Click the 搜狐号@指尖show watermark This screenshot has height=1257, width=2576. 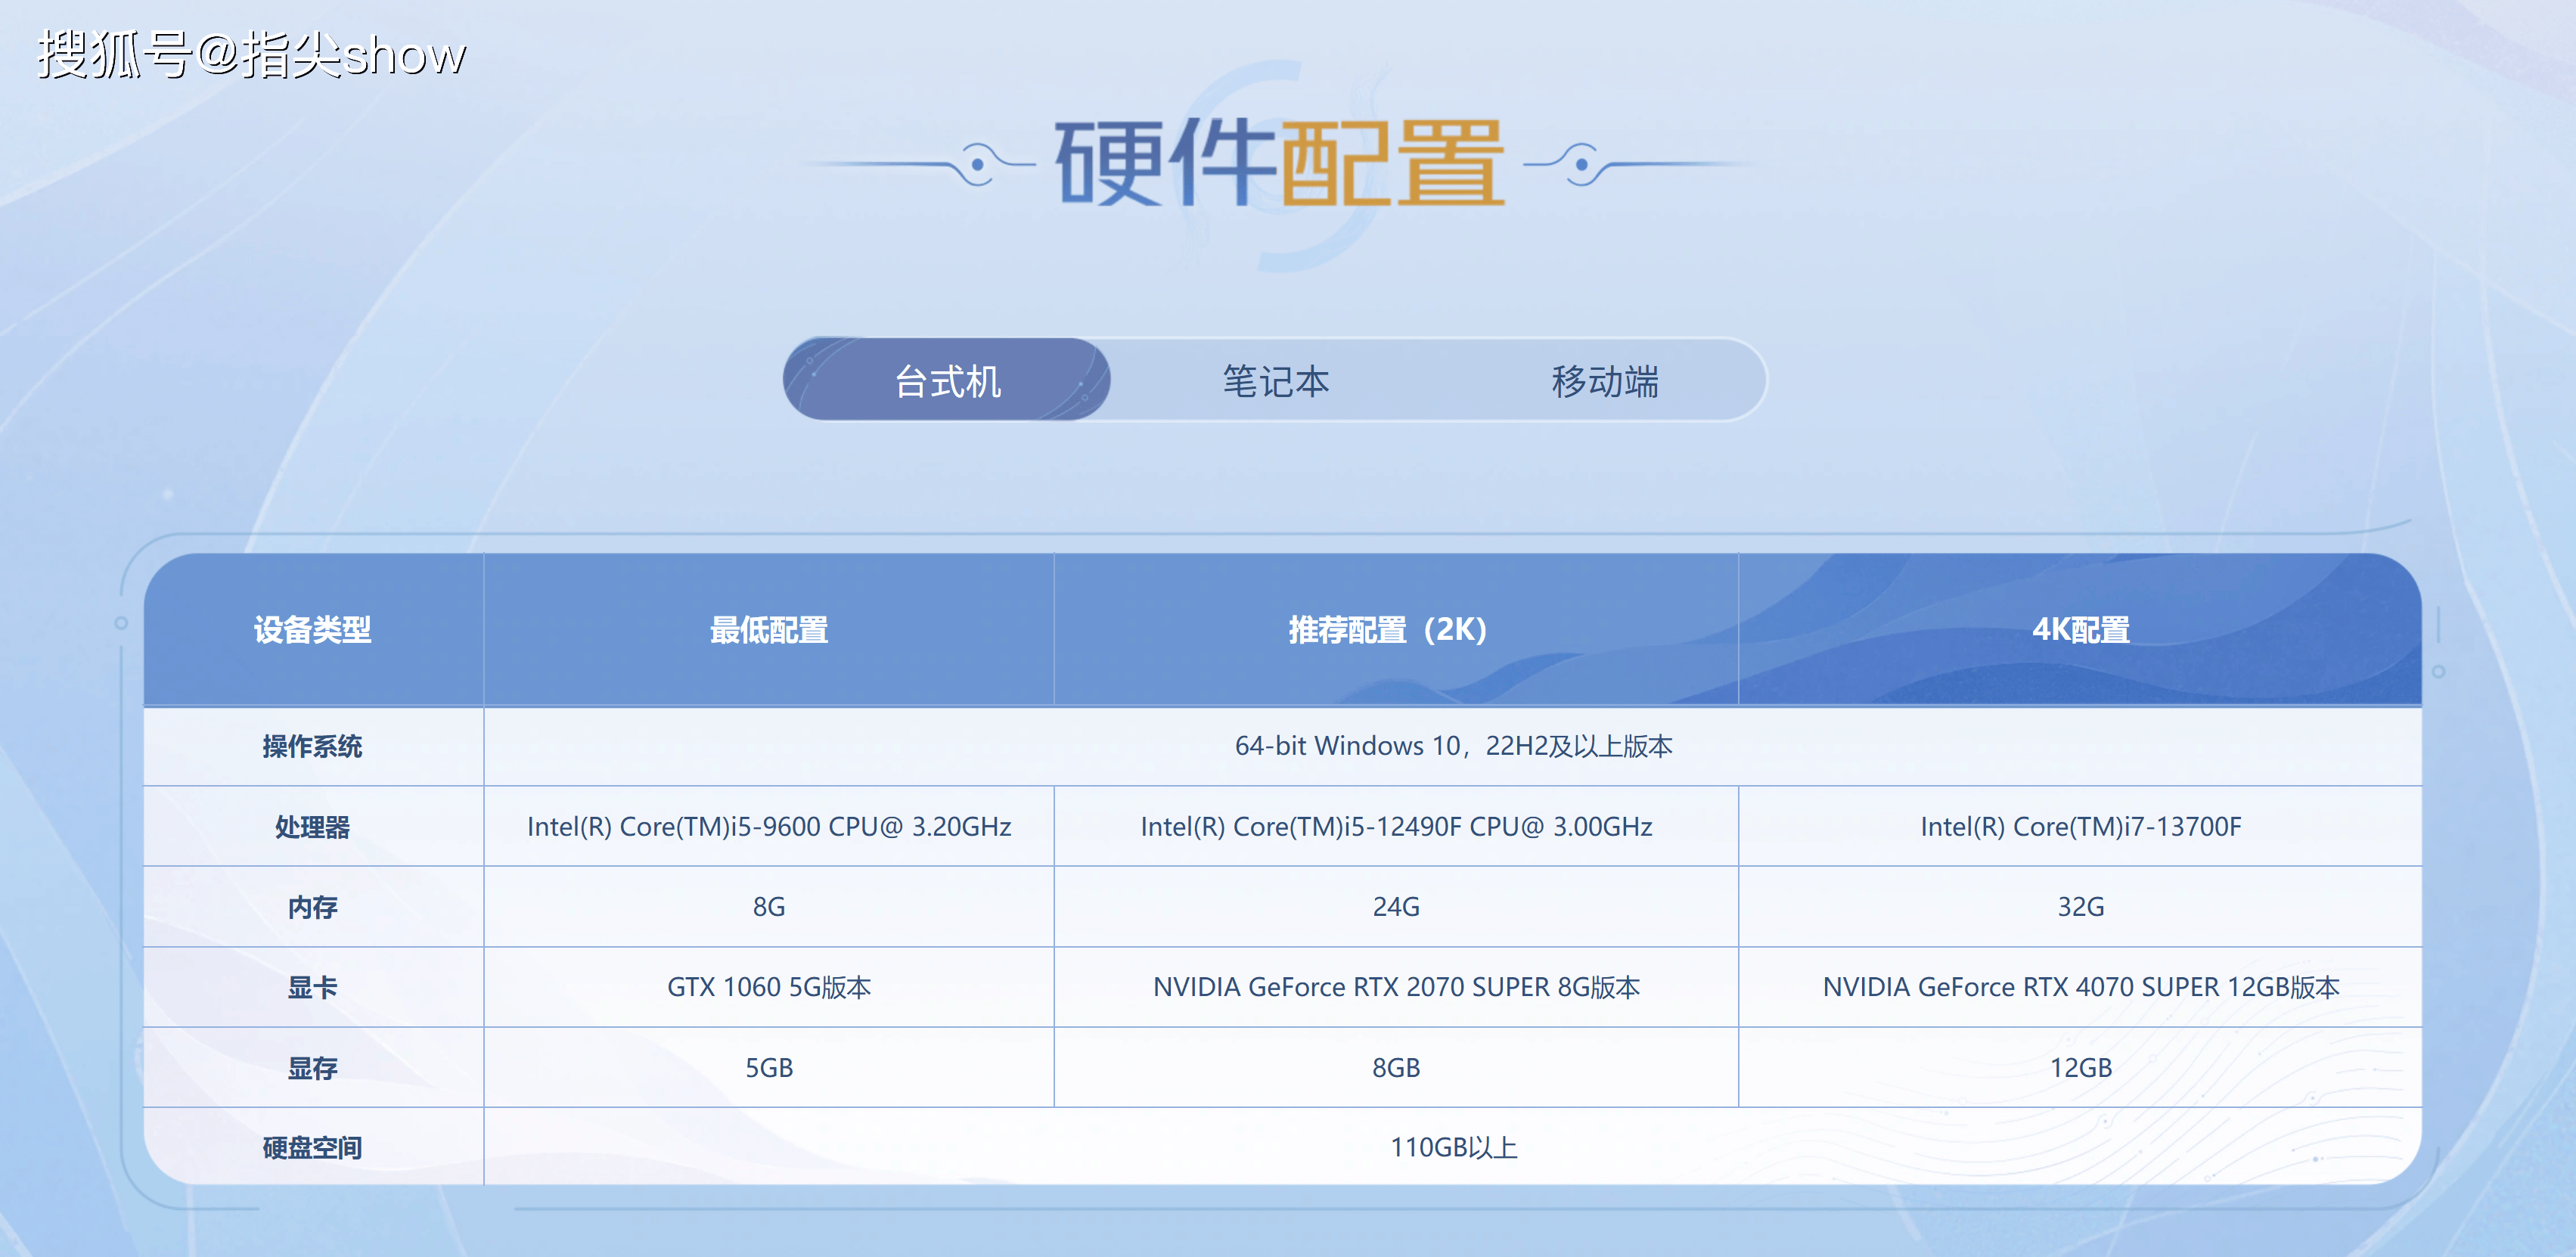252,55
